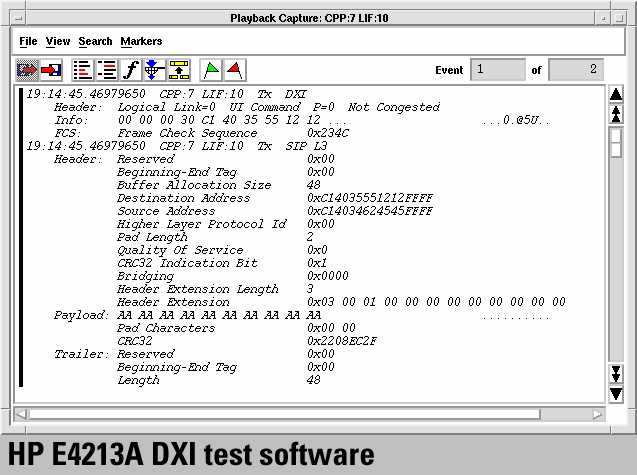Click the first toolbar icon with red arrow
This screenshot has width=637, height=475.
27,70
